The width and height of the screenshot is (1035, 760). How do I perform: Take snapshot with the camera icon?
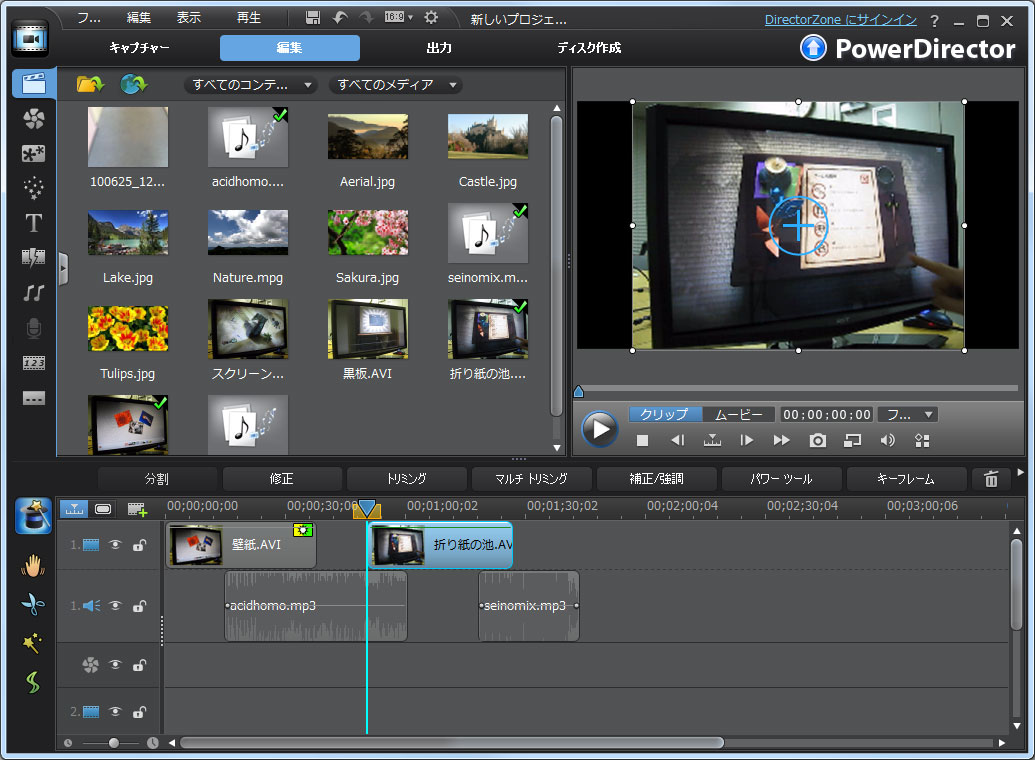(x=818, y=439)
